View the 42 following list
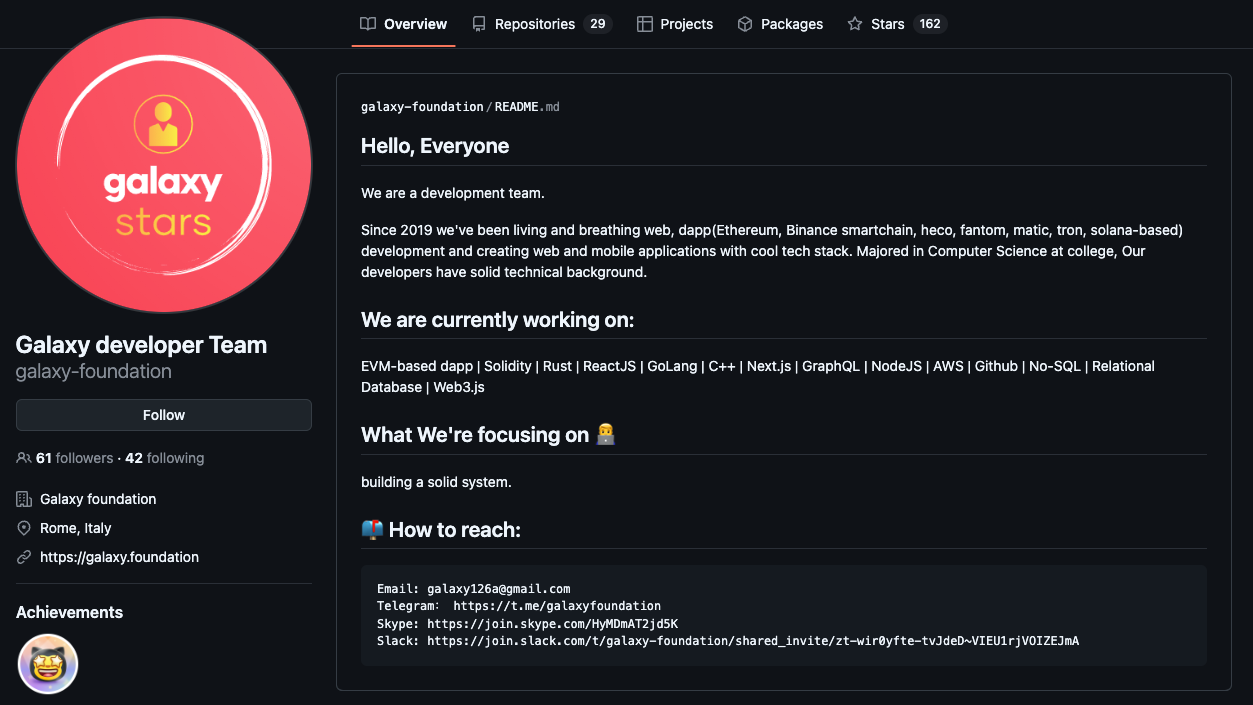1253x705 pixels. [x=165, y=458]
